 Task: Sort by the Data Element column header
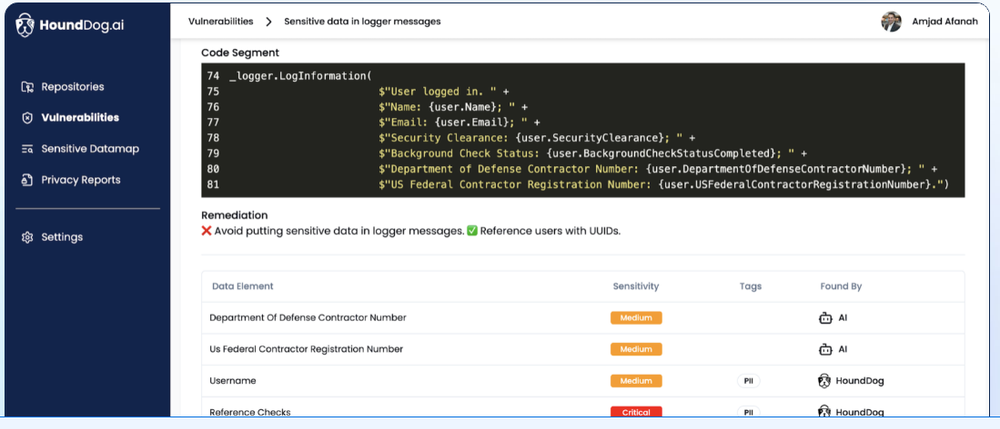click(242, 286)
